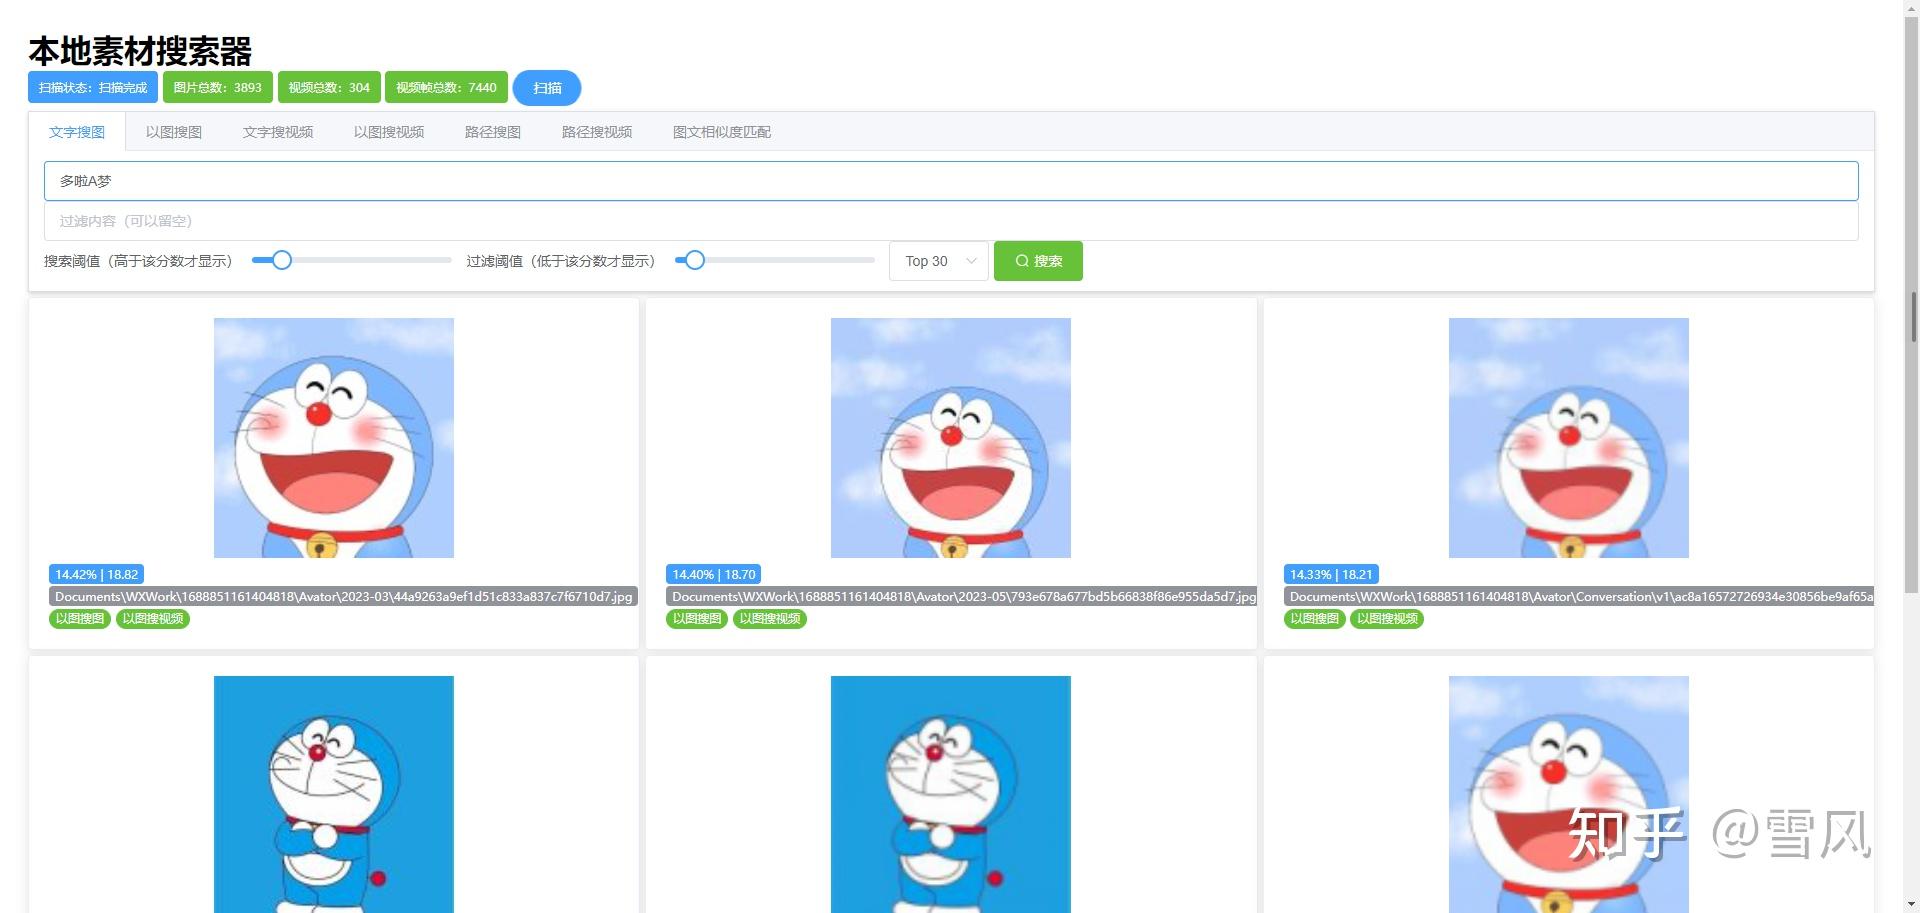The height and width of the screenshot is (913, 1920).
Task: Click the blue 扫描 button
Action: click(x=547, y=88)
